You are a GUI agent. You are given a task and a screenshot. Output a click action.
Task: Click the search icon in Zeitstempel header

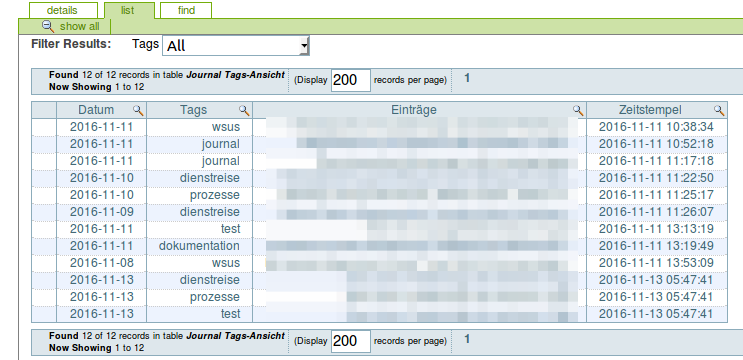pos(719,110)
